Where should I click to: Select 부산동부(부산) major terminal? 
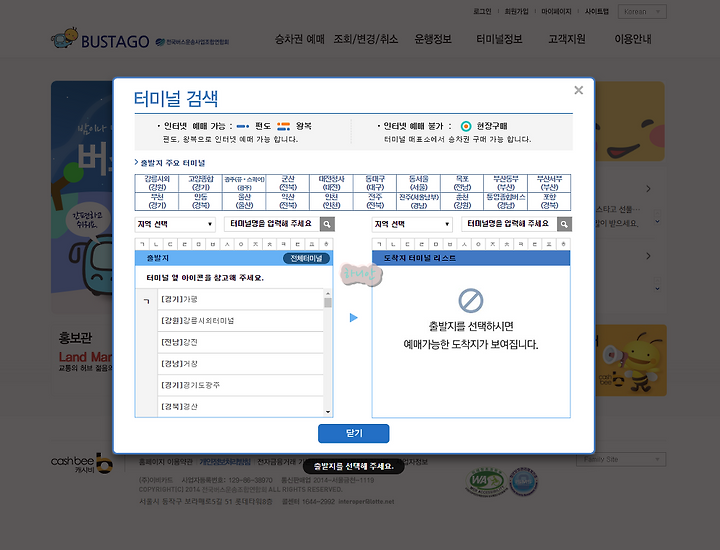tap(506, 183)
